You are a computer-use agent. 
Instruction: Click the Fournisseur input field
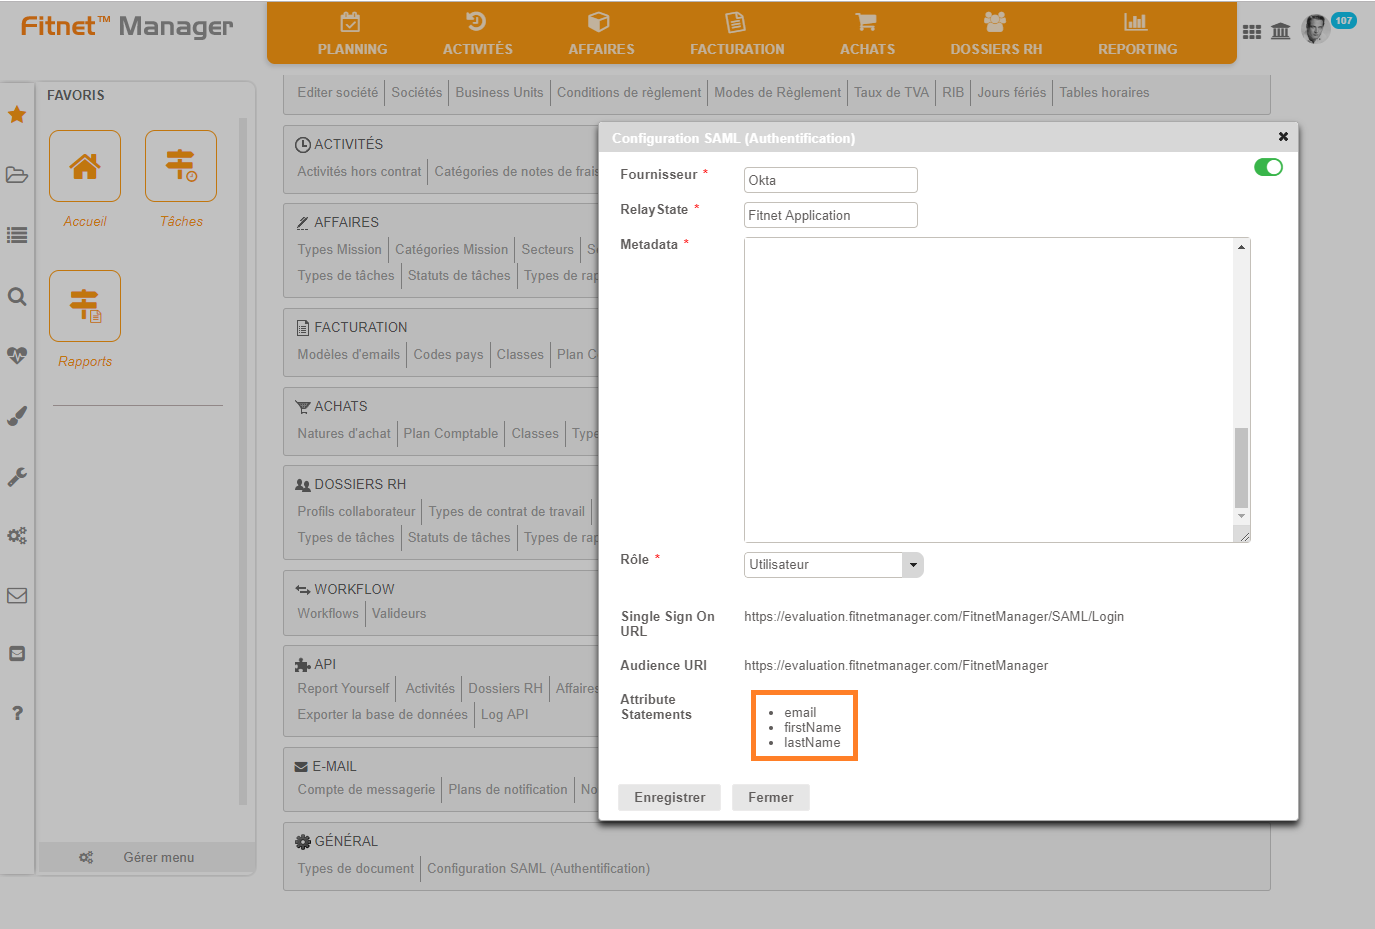(x=830, y=180)
